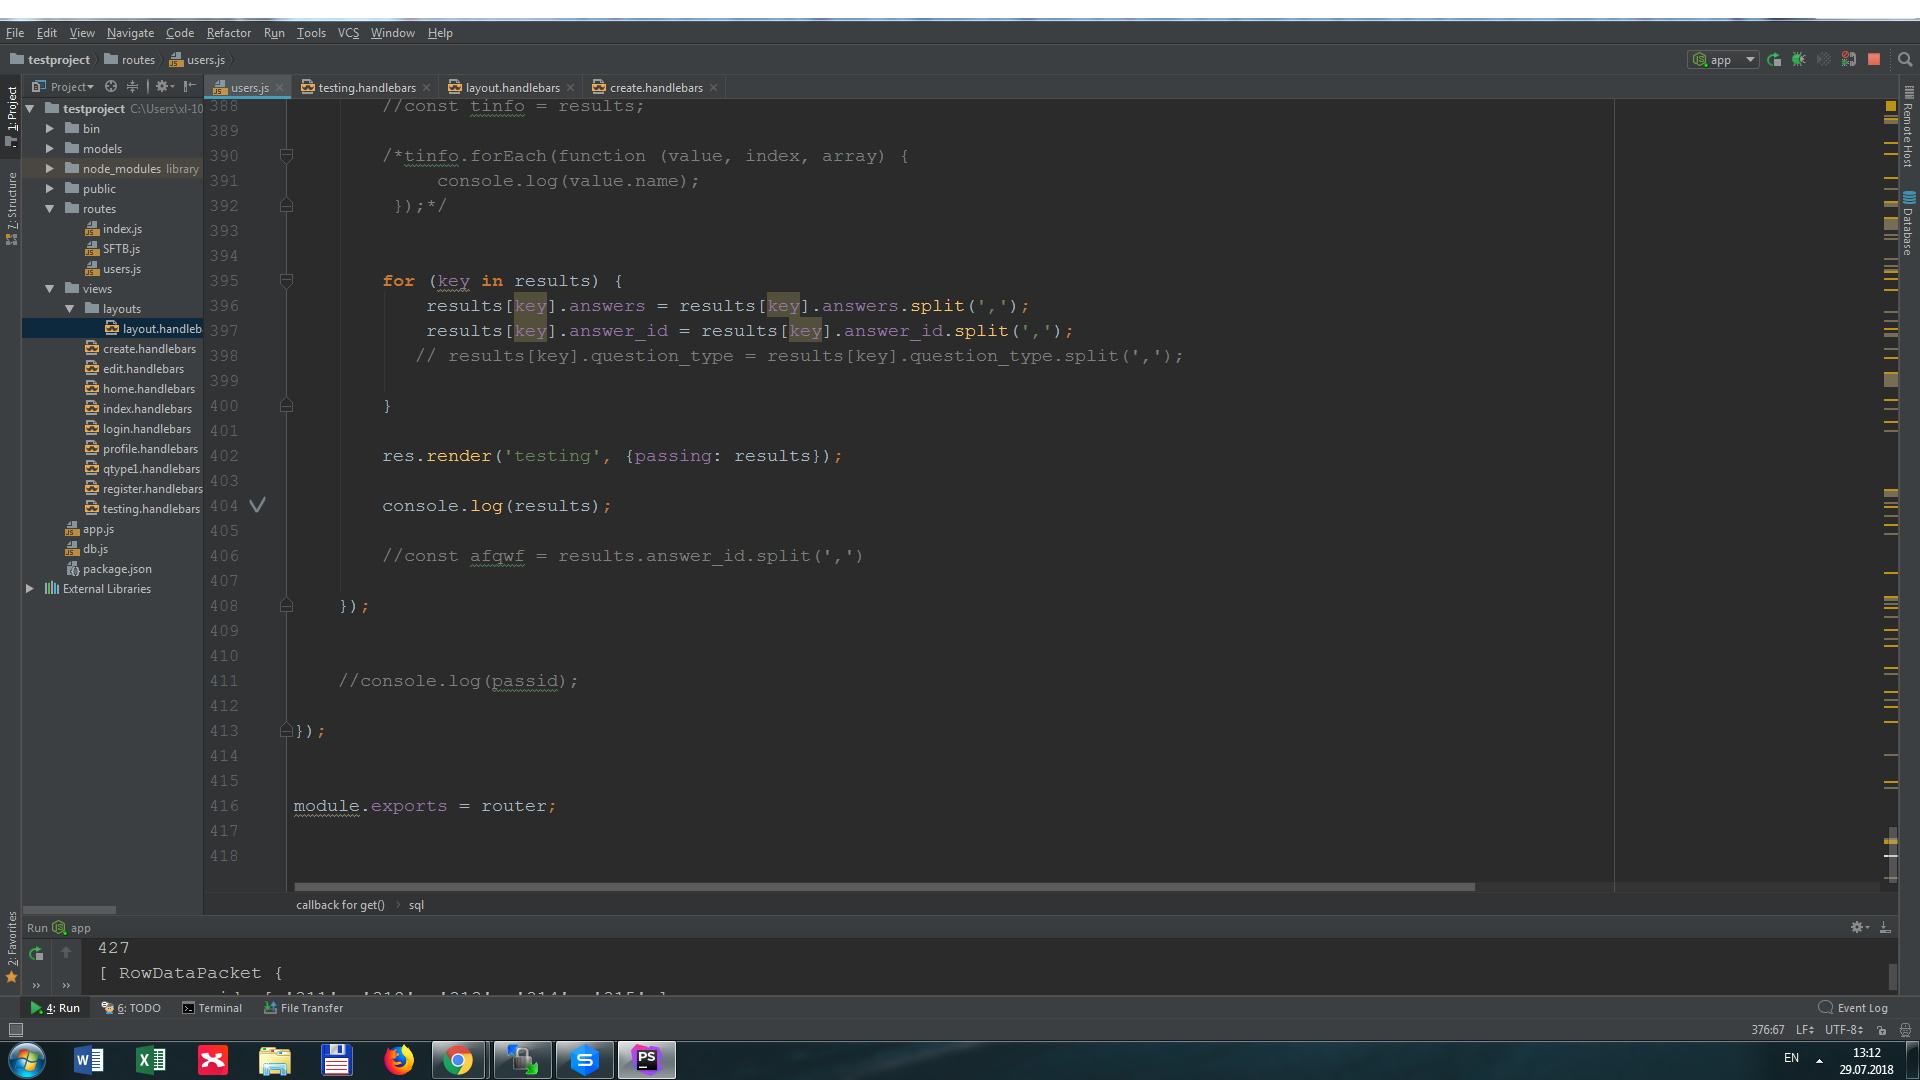Click editor horizontal scrollbar
The width and height of the screenshot is (1920, 1080).
pos(884,887)
